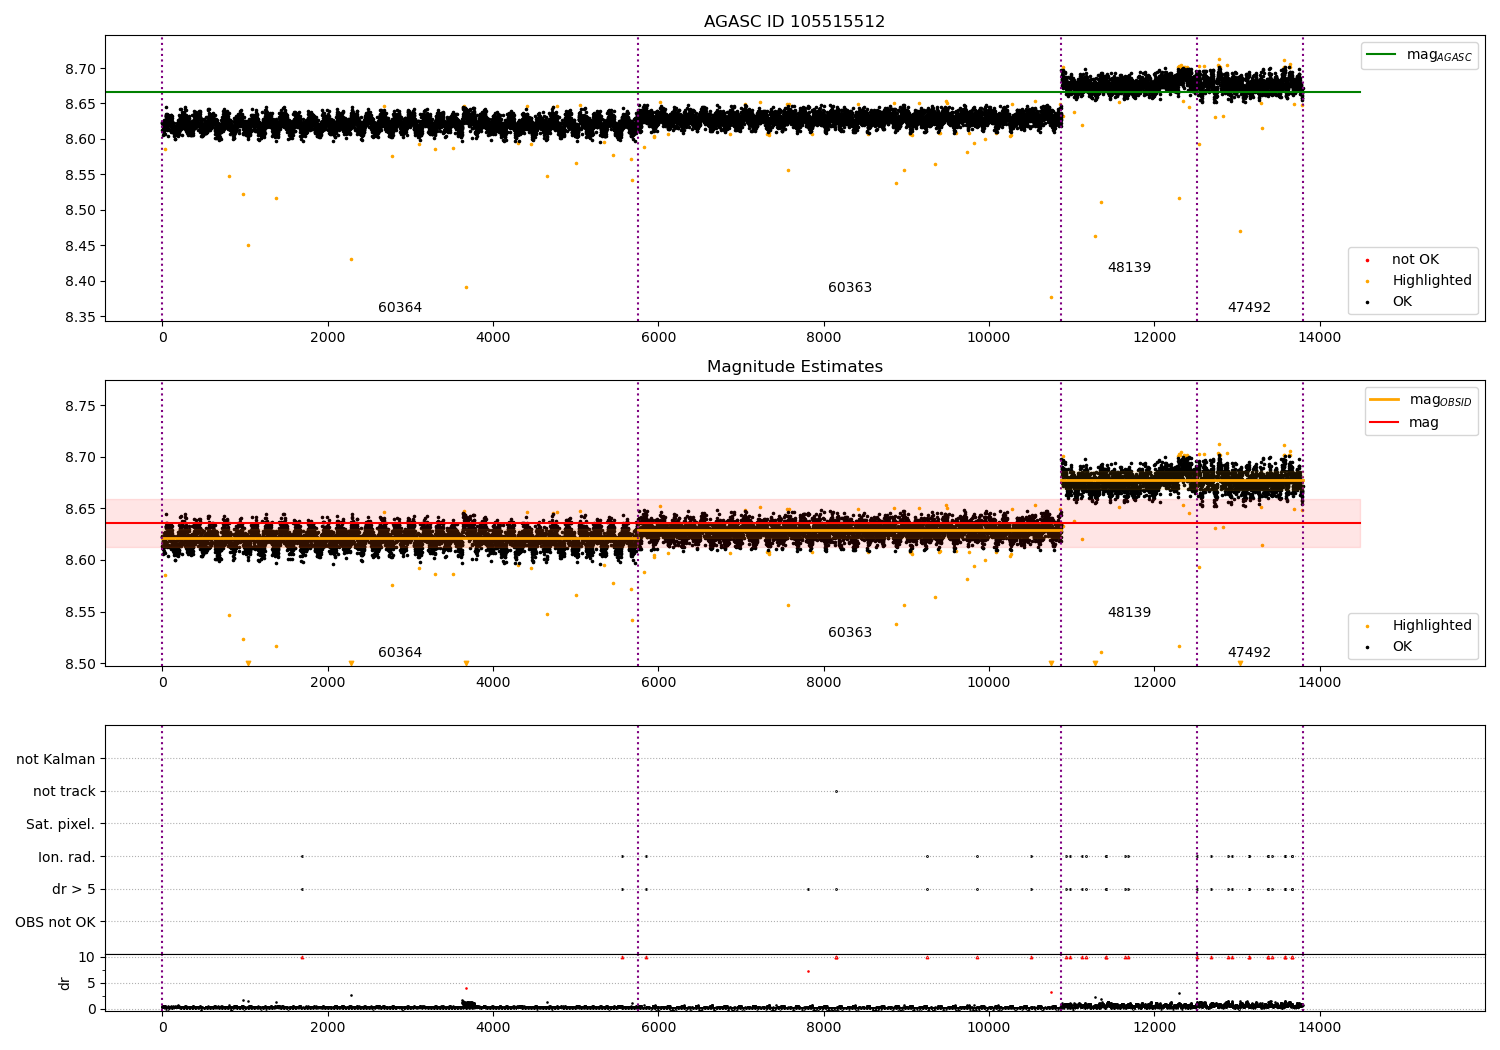Click OBSID label 47492 in Magnitude Estimates plot
Screen dimensions: 1500x1050
(1249, 653)
